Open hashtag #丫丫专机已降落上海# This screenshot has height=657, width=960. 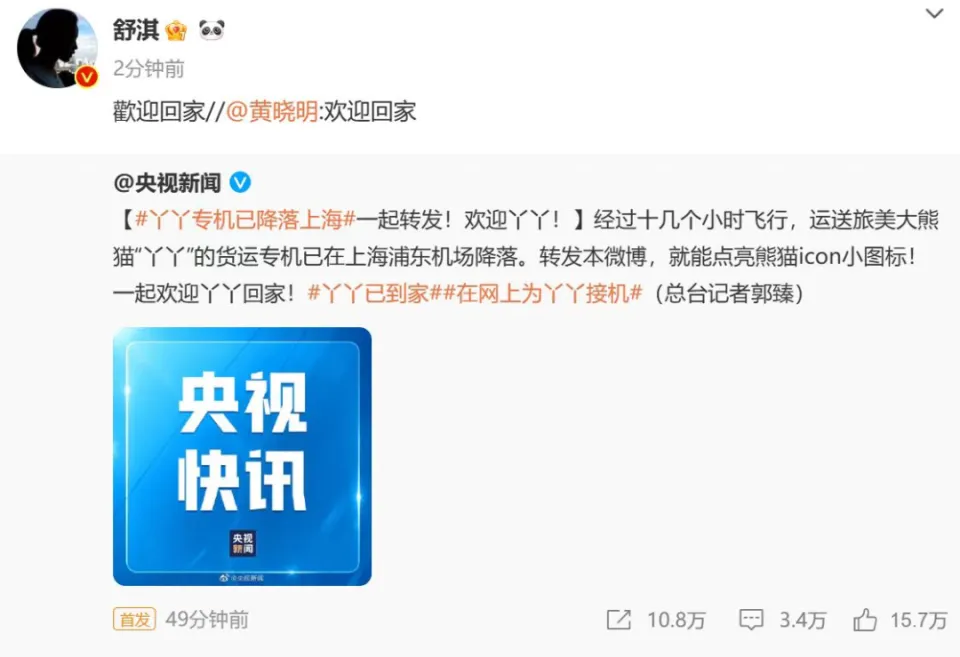[245, 219]
